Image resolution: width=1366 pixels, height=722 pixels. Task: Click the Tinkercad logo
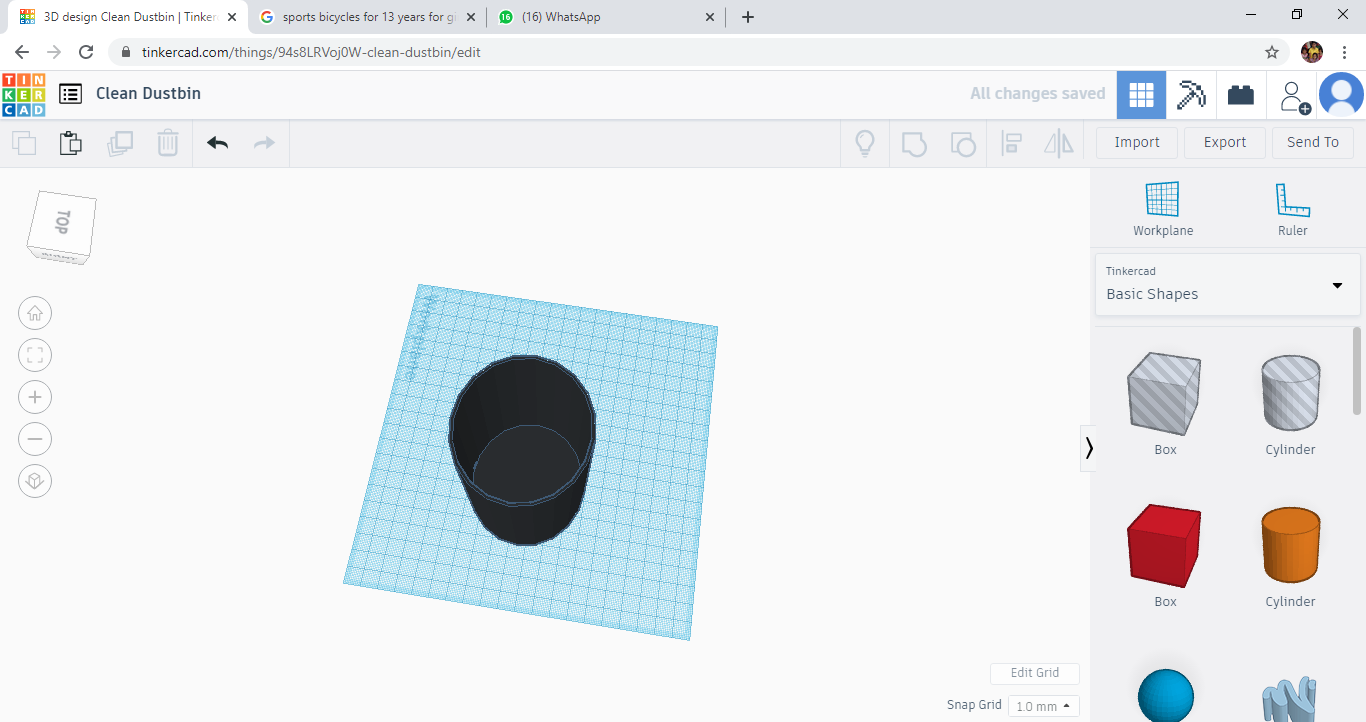23,94
